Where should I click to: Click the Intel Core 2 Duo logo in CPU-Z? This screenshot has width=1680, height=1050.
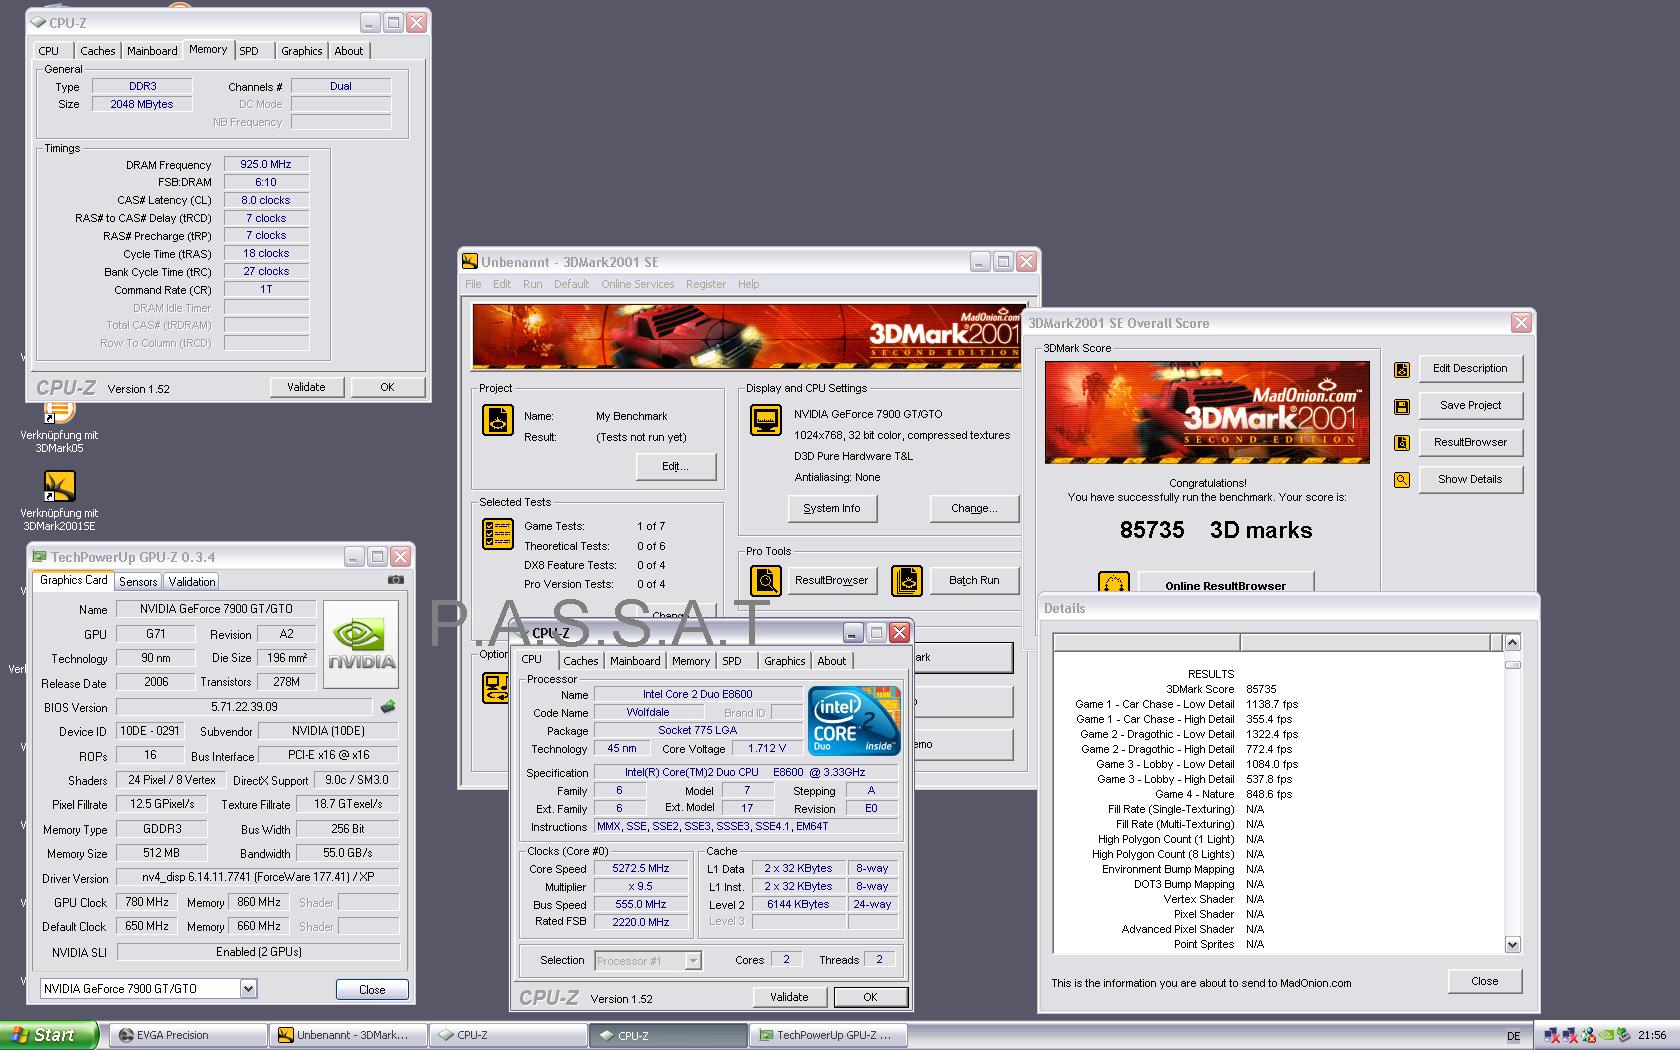[x=854, y=720]
